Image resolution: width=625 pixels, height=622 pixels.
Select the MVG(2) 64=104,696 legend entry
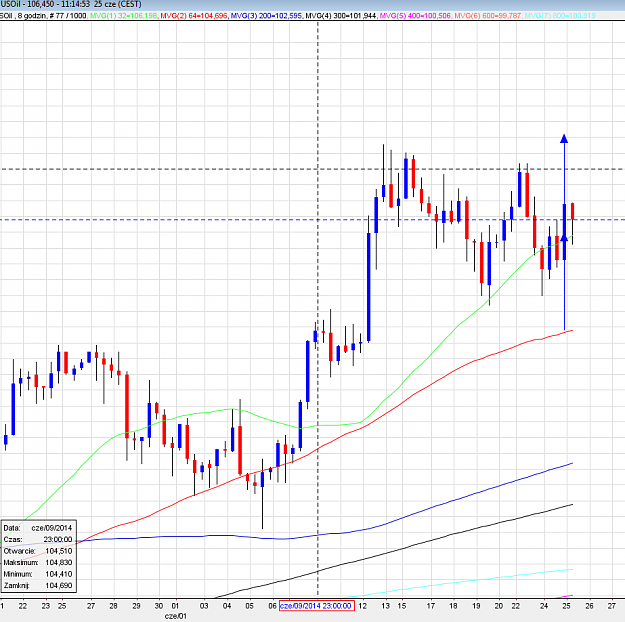tap(194, 16)
